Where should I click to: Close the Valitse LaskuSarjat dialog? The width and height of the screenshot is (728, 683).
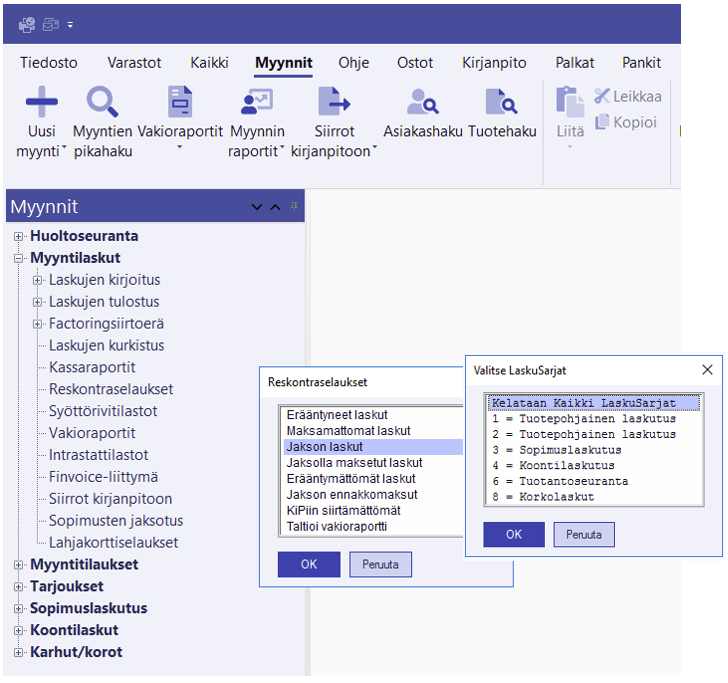tap(707, 370)
